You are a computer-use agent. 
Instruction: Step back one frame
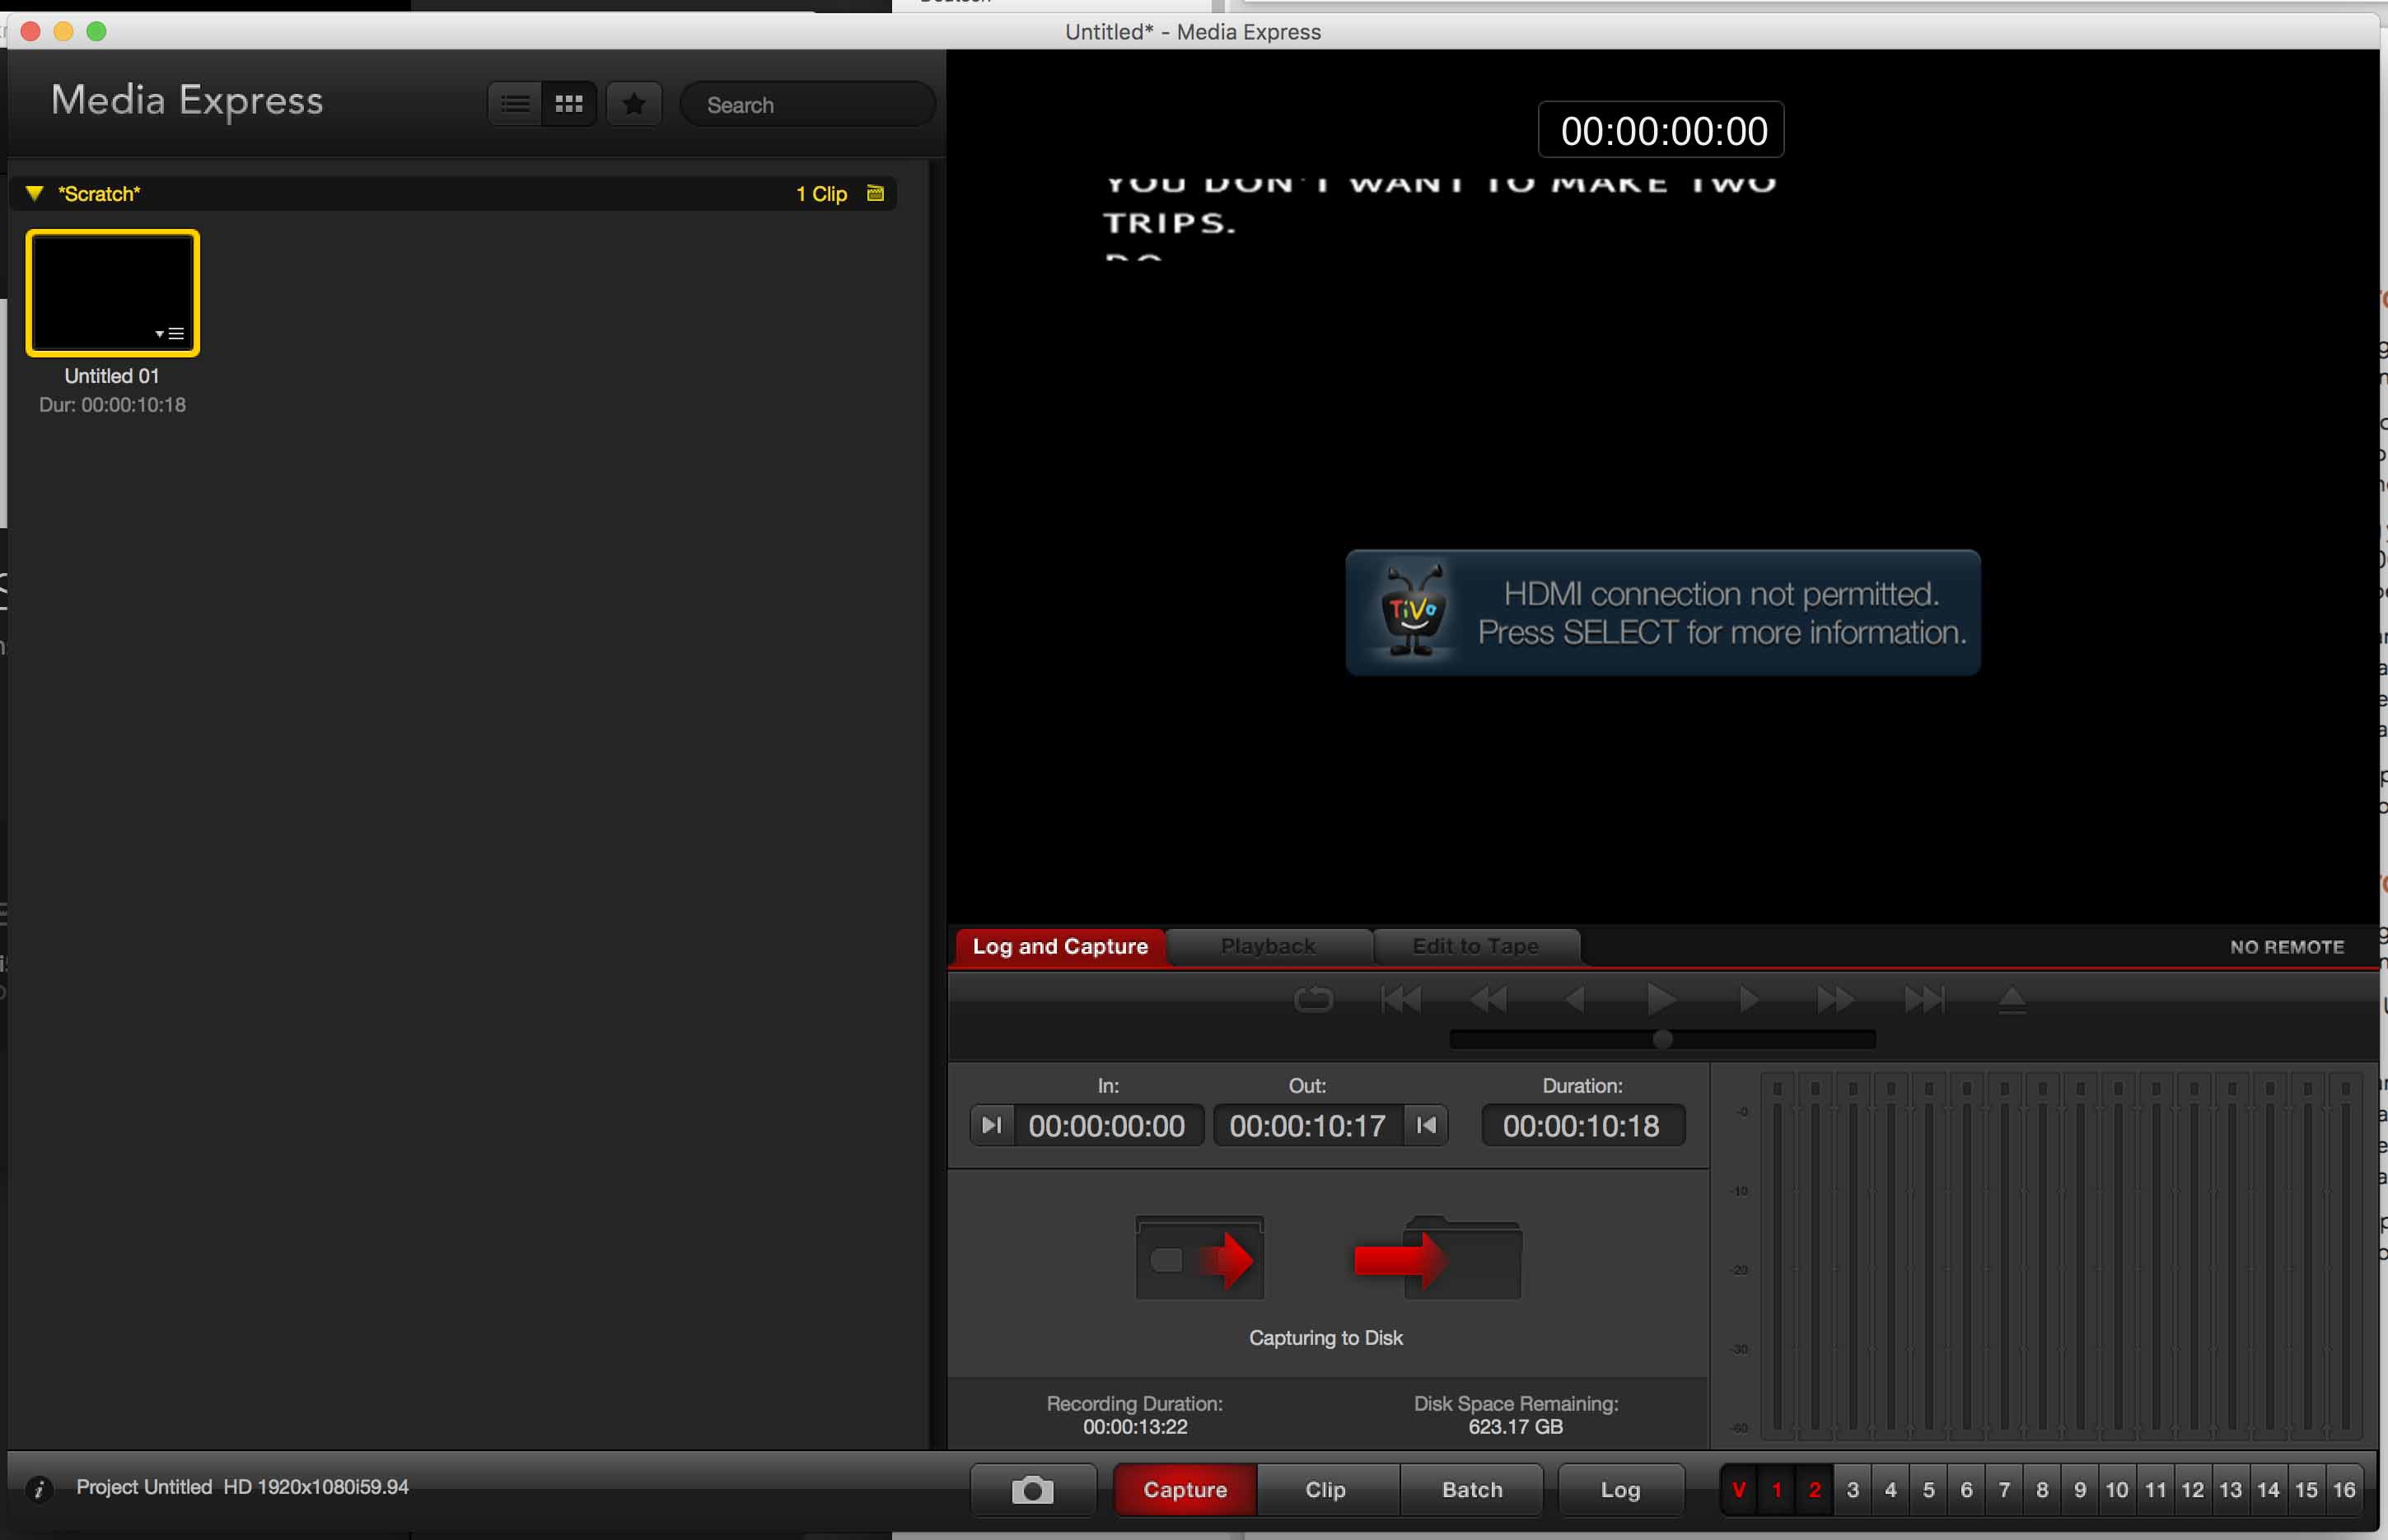pos(1575,999)
